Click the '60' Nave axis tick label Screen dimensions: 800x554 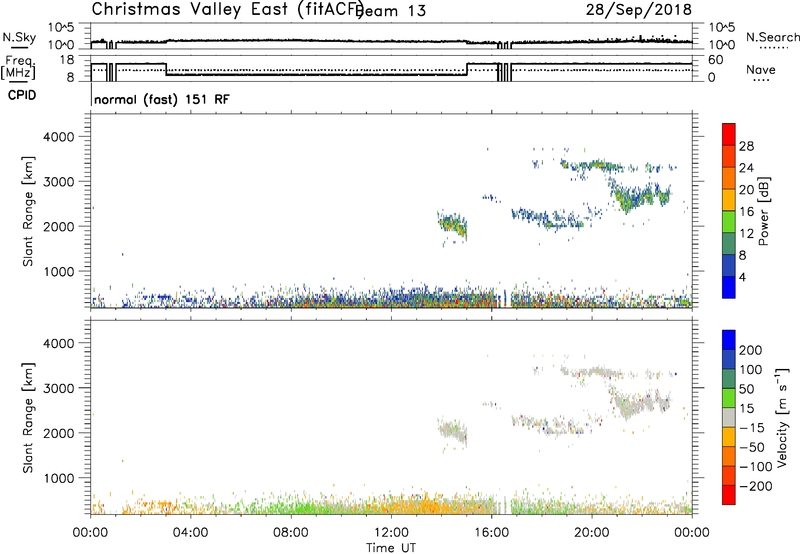pyautogui.click(x=715, y=60)
